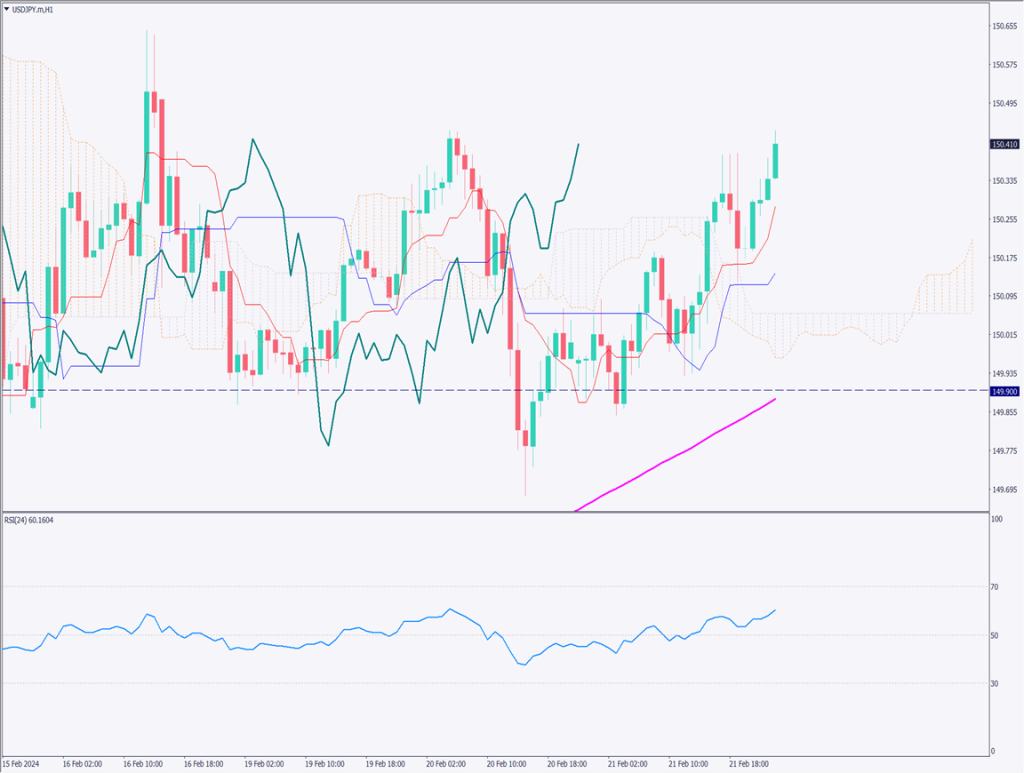Click the 16 Feb 10:00 time label
Screen dimensions: 1024x773
144,762
